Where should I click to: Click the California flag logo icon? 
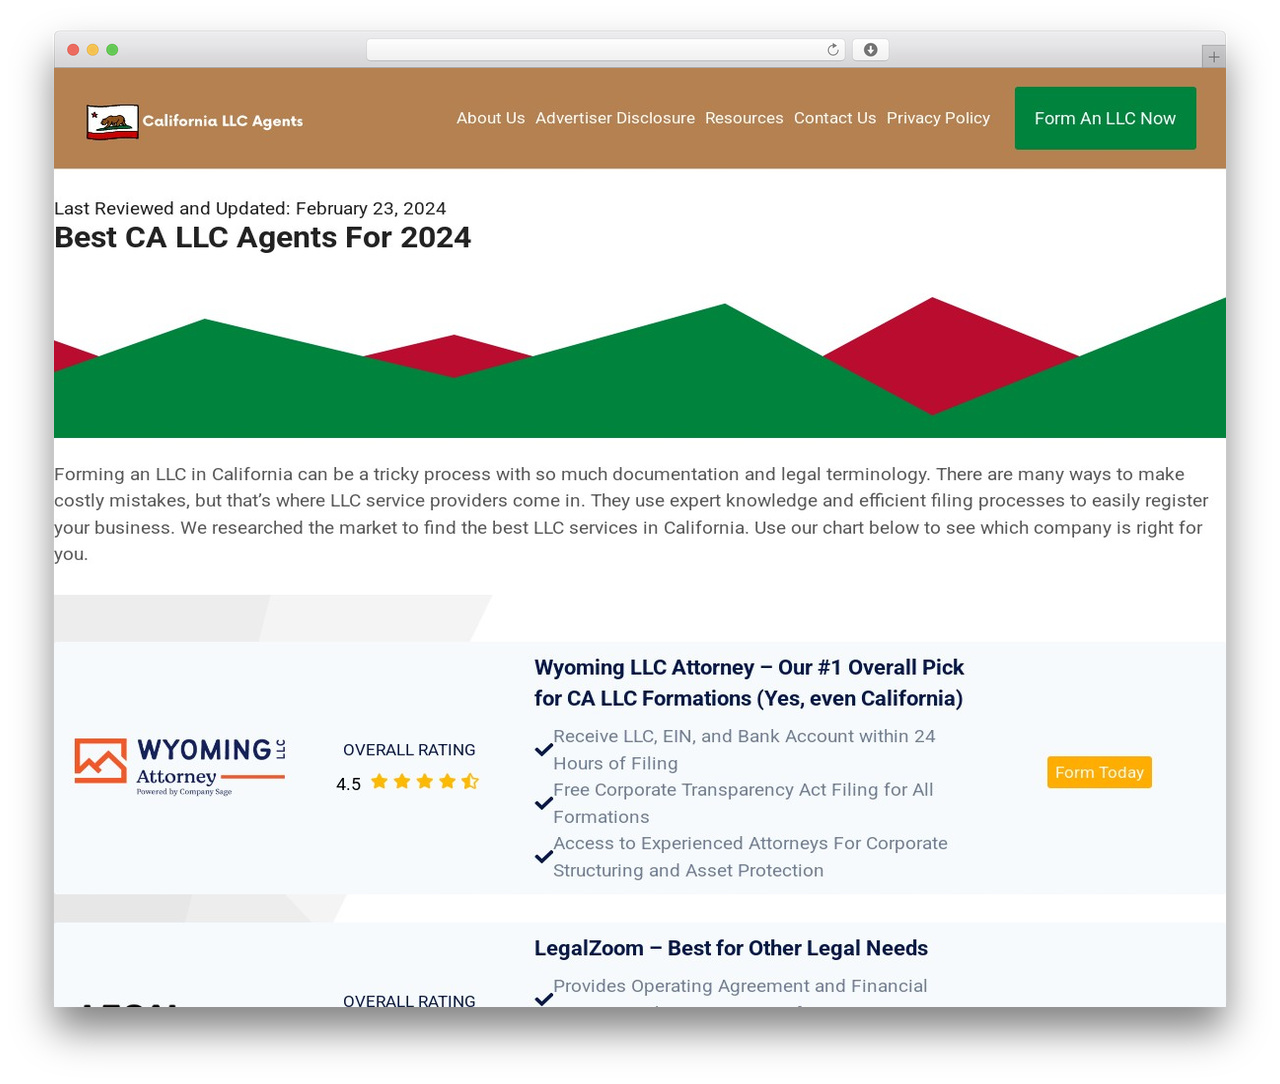click(x=112, y=121)
